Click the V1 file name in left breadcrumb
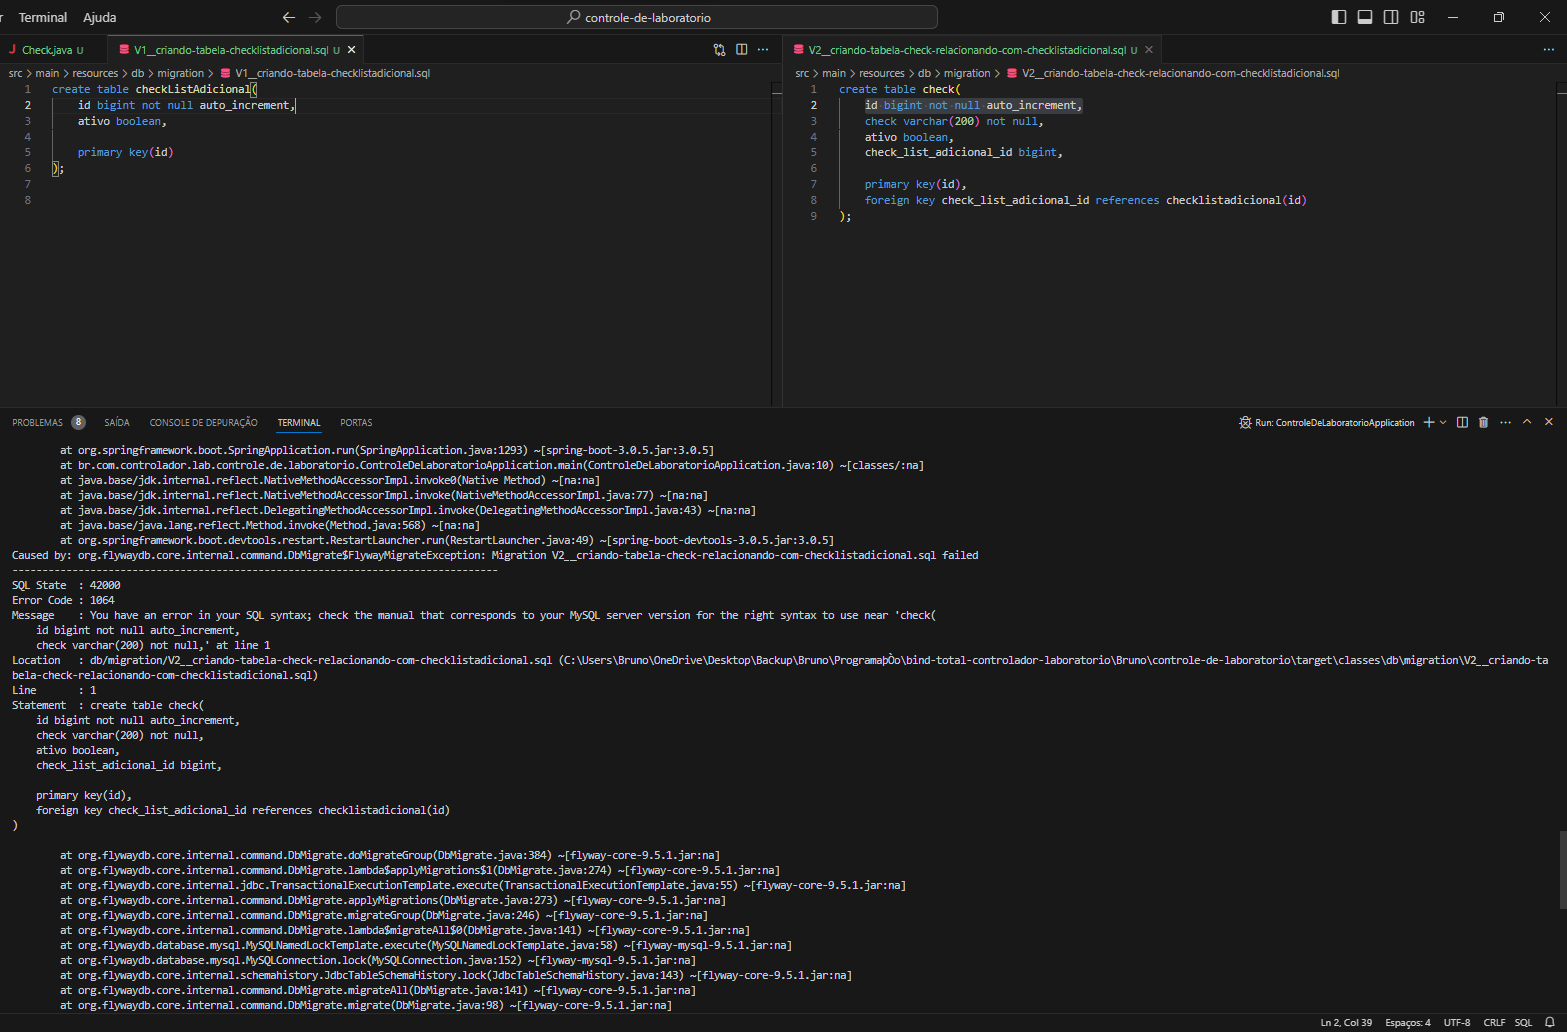Viewport: 1567px width, 1032px height. (332, 73)
